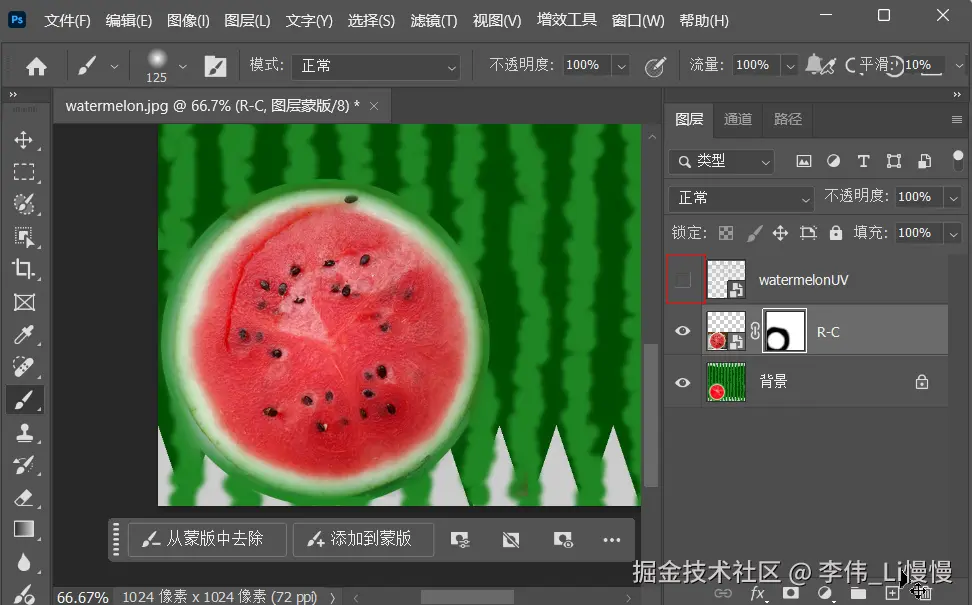This screenshot has width=972, height=605.
Task: Select the Move tool
Action: pos(24,139)
